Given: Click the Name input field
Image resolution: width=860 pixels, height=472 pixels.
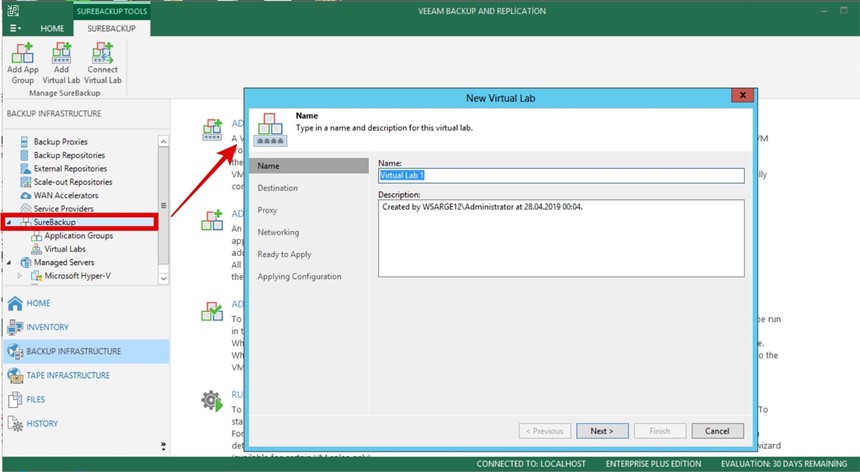Looking at the screenshot, I should [561, 175].
